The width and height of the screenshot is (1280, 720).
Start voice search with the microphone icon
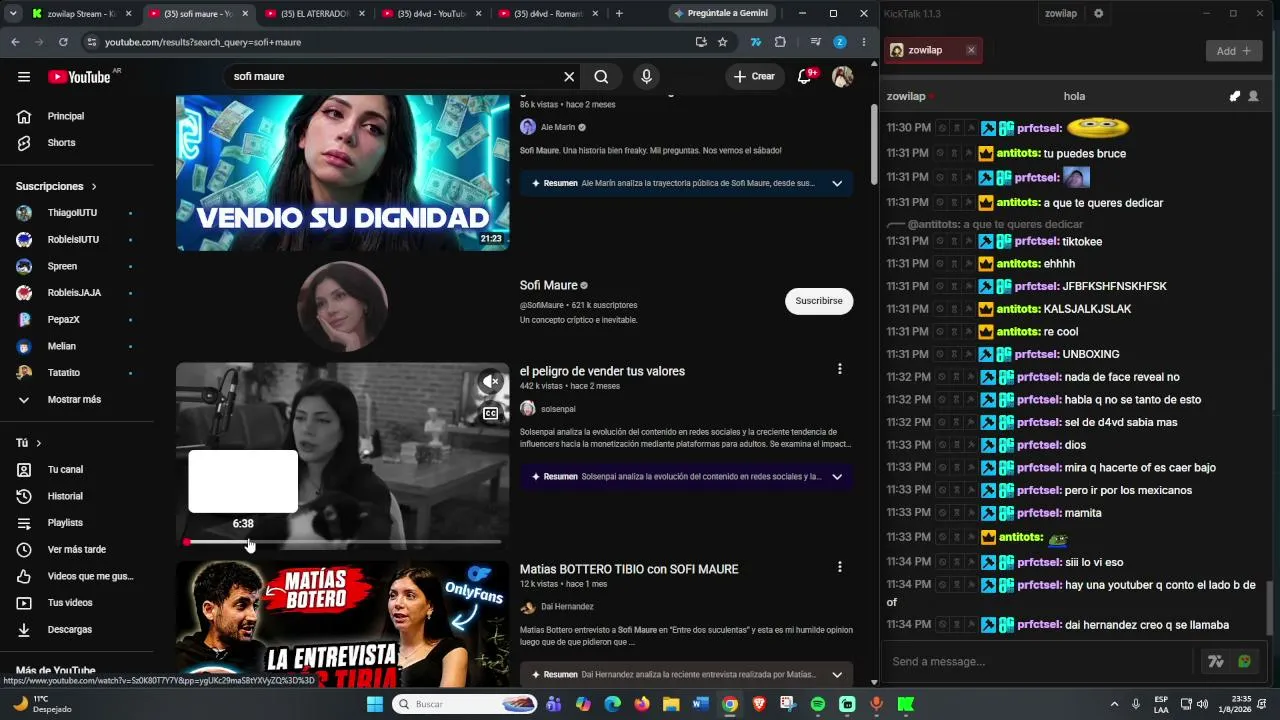[x=646, y=77]
